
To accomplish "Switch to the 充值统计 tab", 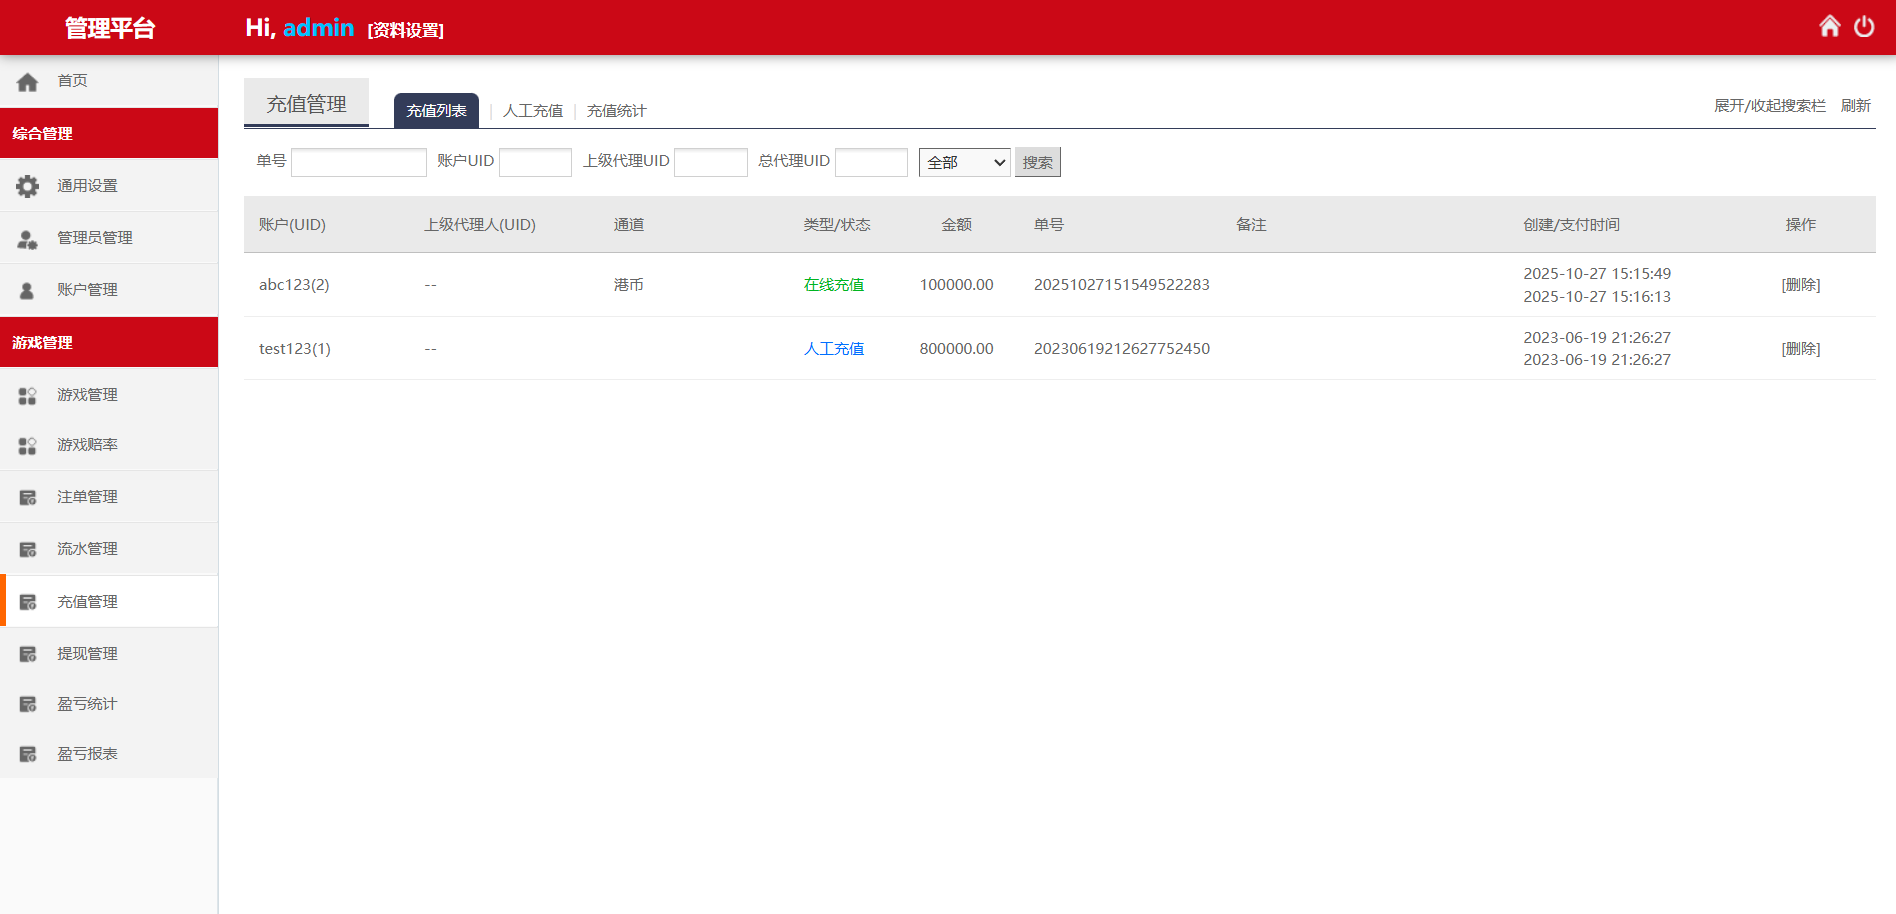I will (x=616, y=111).
